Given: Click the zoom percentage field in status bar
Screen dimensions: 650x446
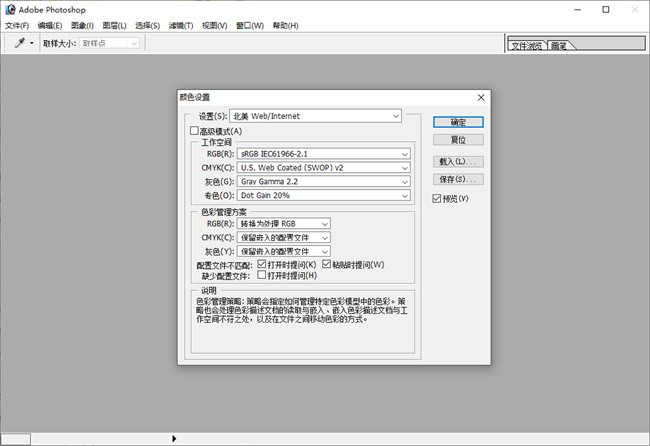Looking at the screenshot, I should tap(15, 438).
